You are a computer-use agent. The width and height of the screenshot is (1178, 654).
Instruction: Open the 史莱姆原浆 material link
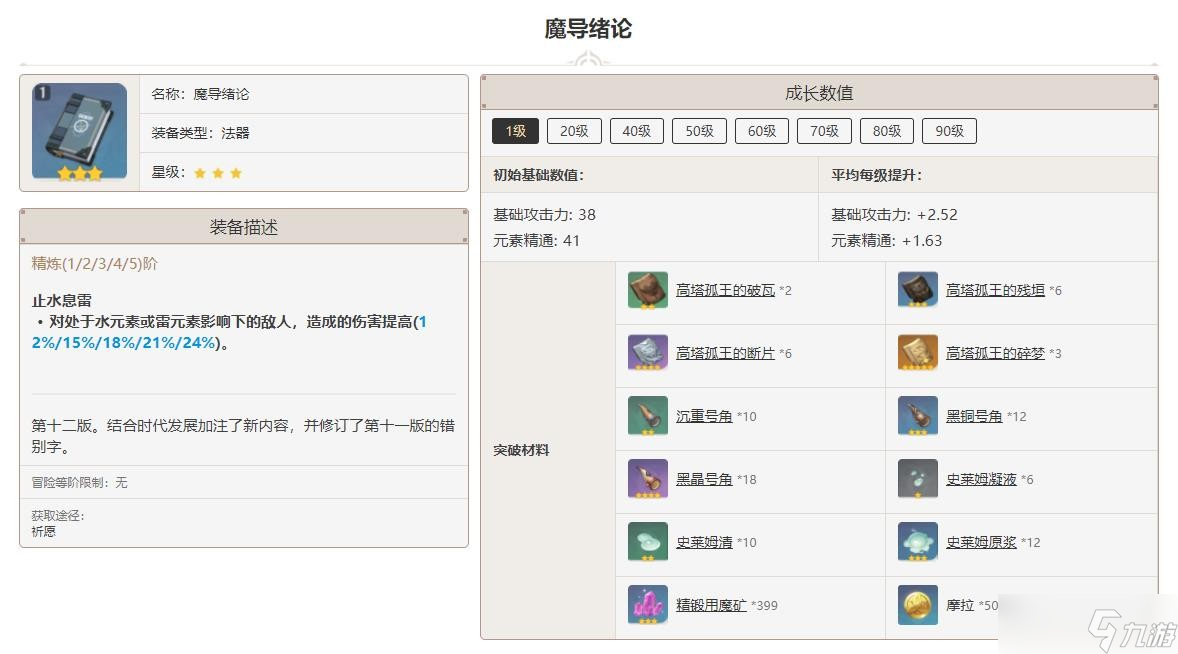[981, 542]
